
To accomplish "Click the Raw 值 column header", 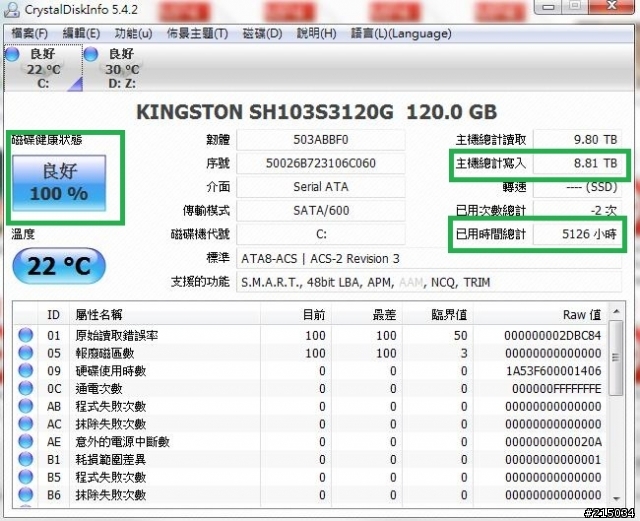I will tap(540, 315).
